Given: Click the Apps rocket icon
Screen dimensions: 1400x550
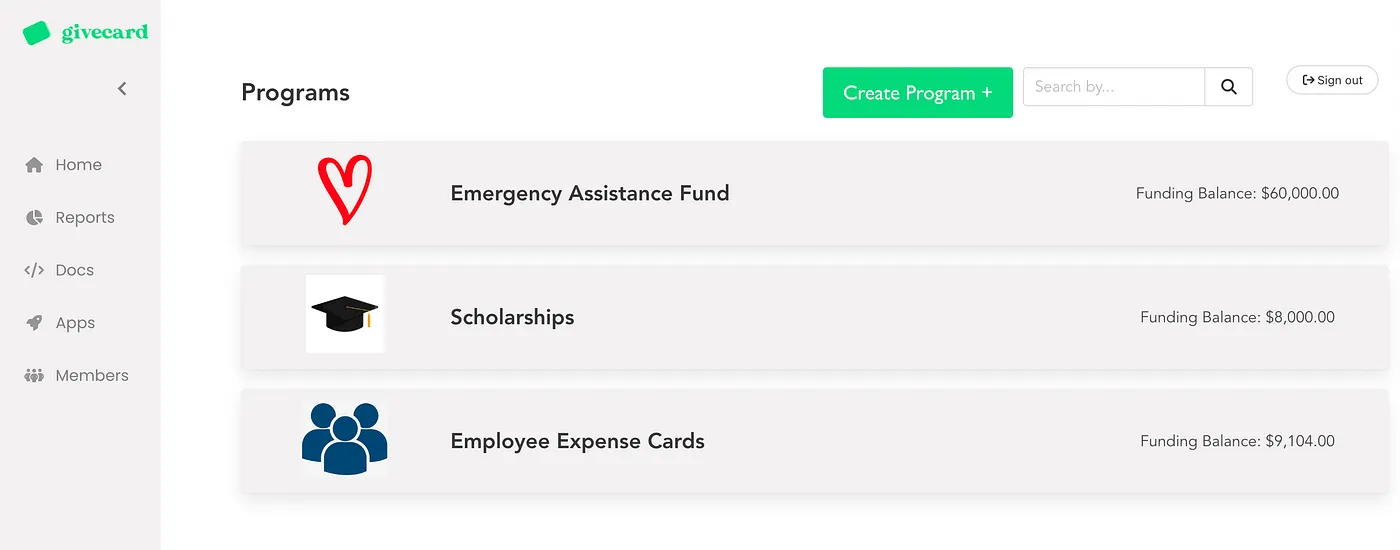Looking at the screenshot, I should click(34, 323).
